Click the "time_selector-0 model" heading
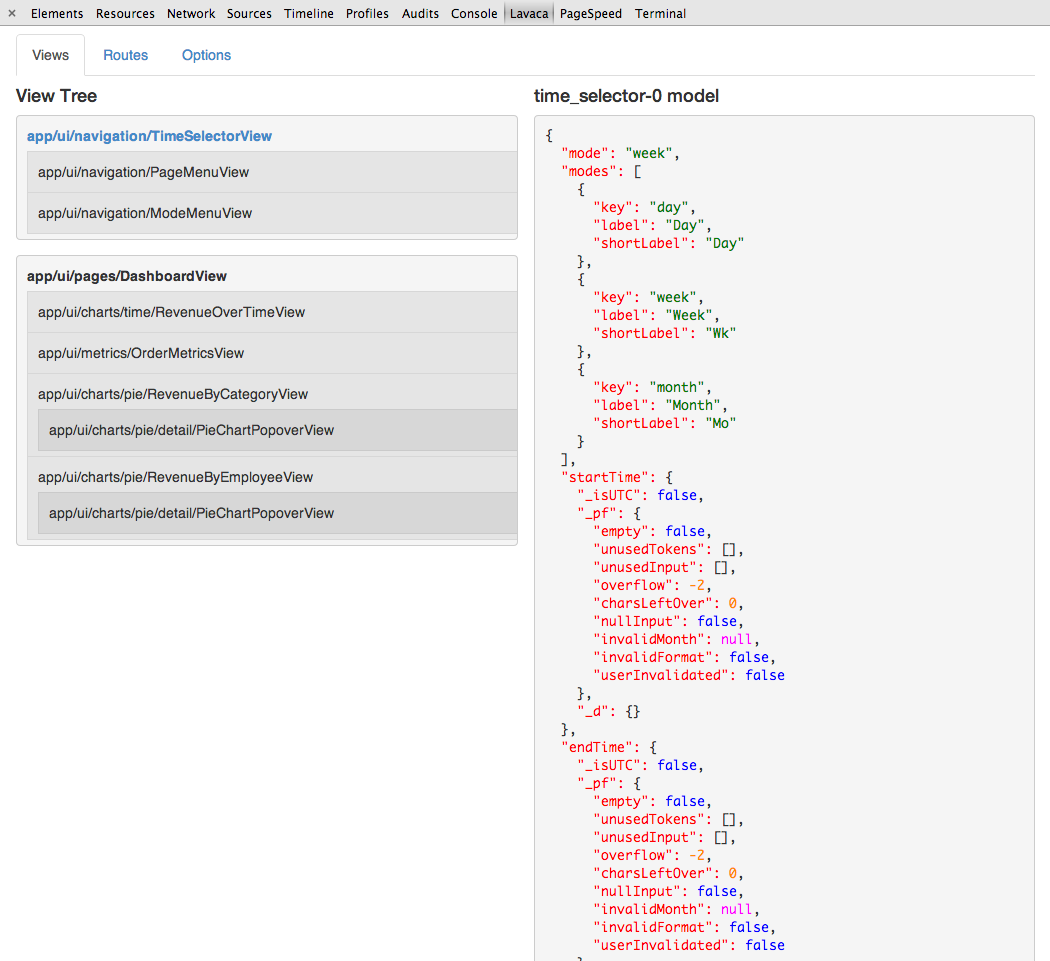 click(x=626, y=96)
